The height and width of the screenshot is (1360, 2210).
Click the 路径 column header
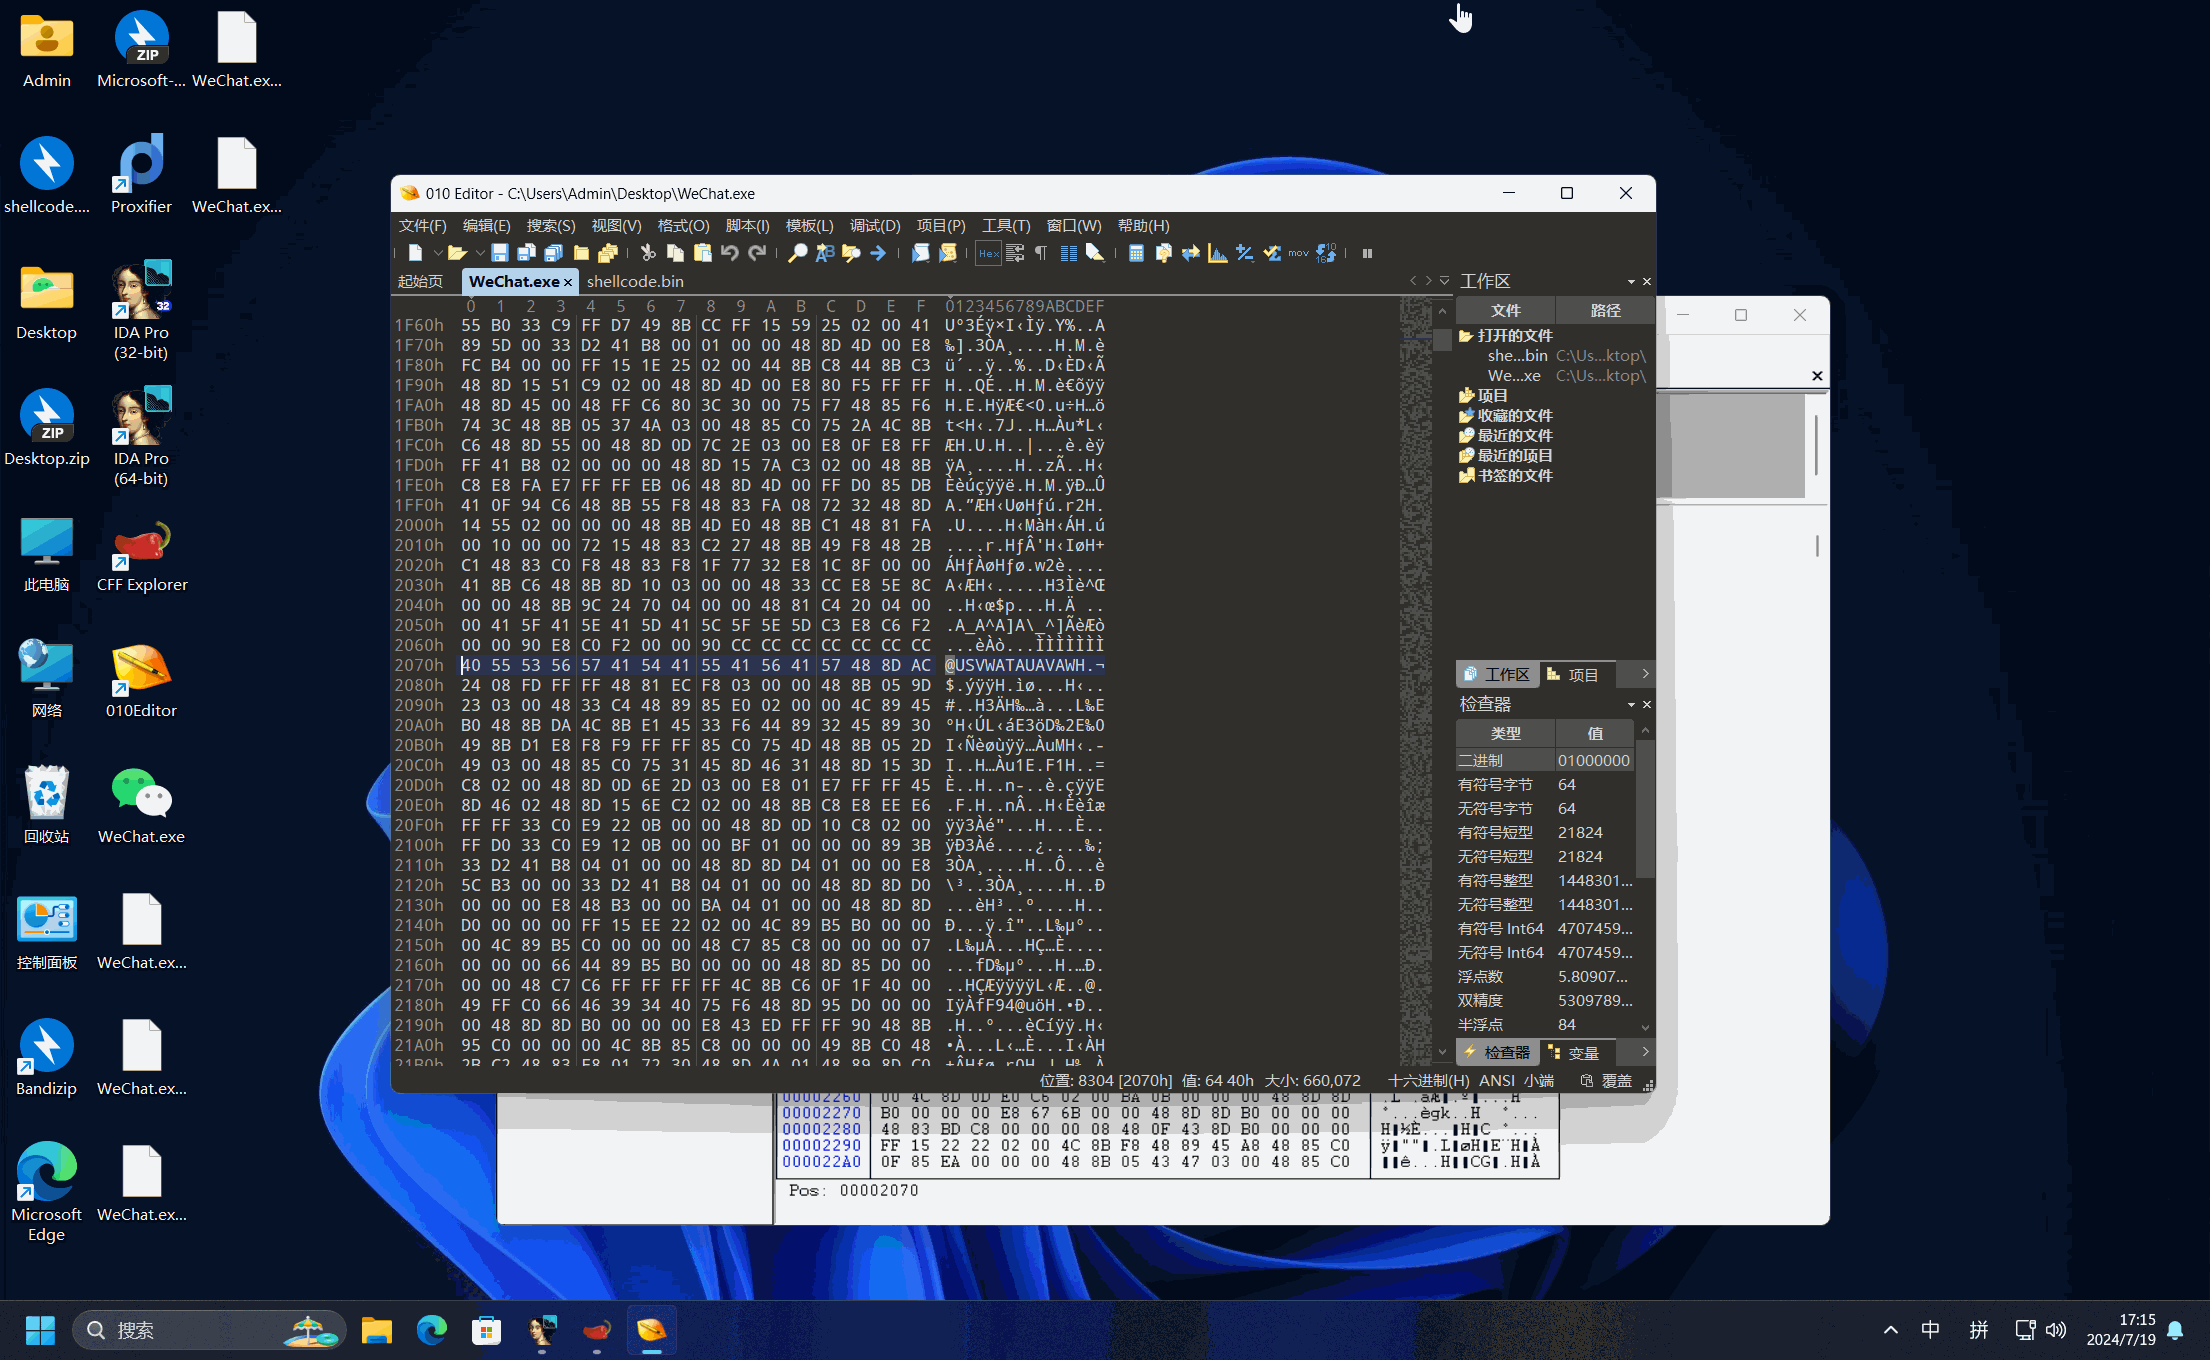[x=1605, y=311]
